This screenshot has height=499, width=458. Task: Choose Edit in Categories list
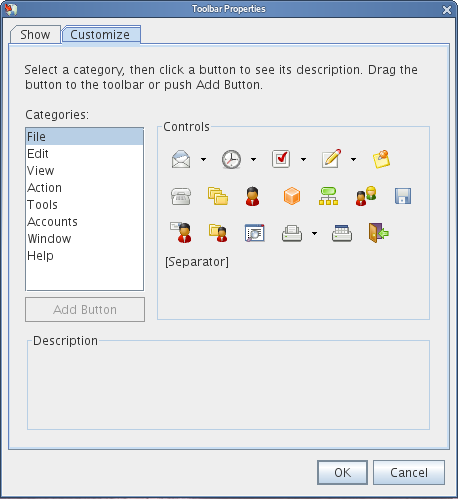pyautogui.click(x=85, y=154)
